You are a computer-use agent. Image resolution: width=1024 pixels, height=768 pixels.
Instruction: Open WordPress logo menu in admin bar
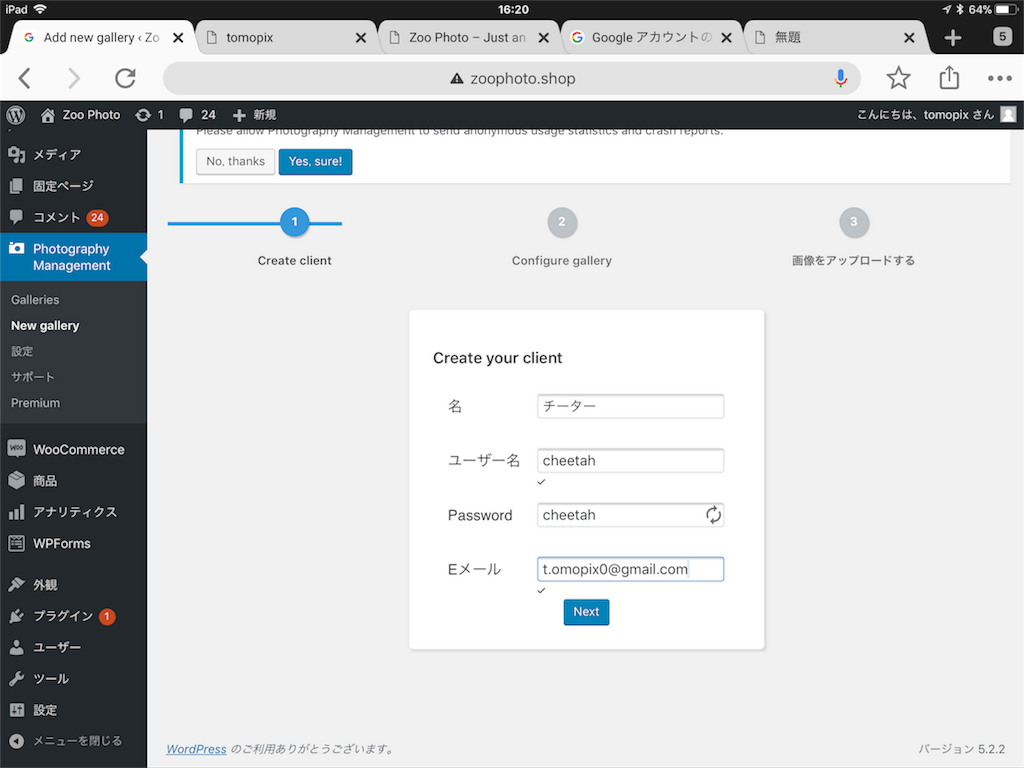tap(16, 115)
